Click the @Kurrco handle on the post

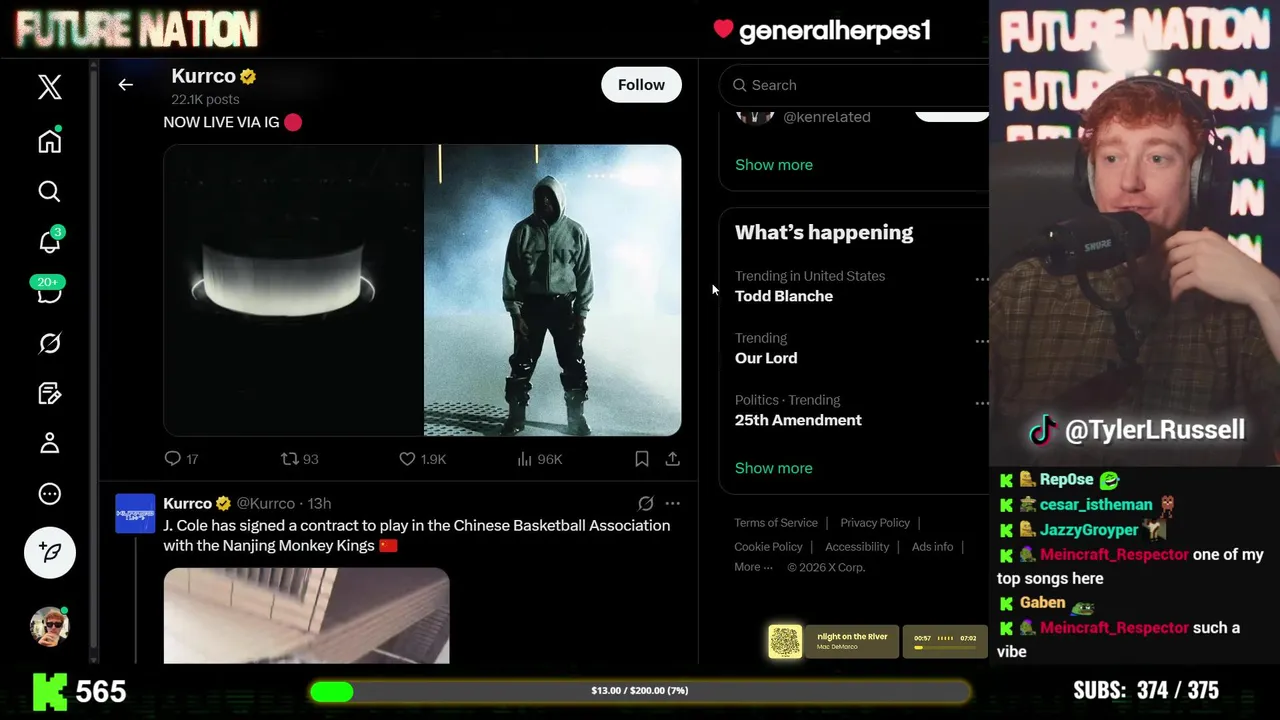click(265, 503)
